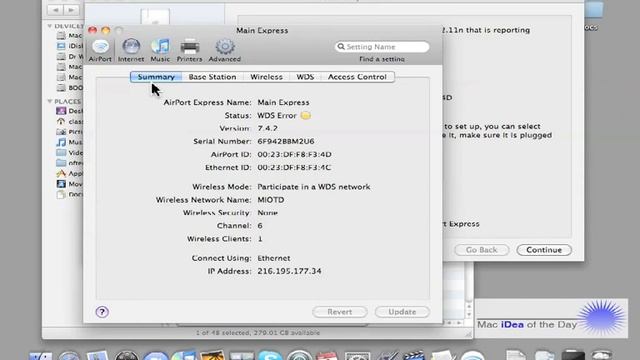Click the Finder status text showing GB available
The width and height of the screenshot is (640, 360).
coord(258,333)
